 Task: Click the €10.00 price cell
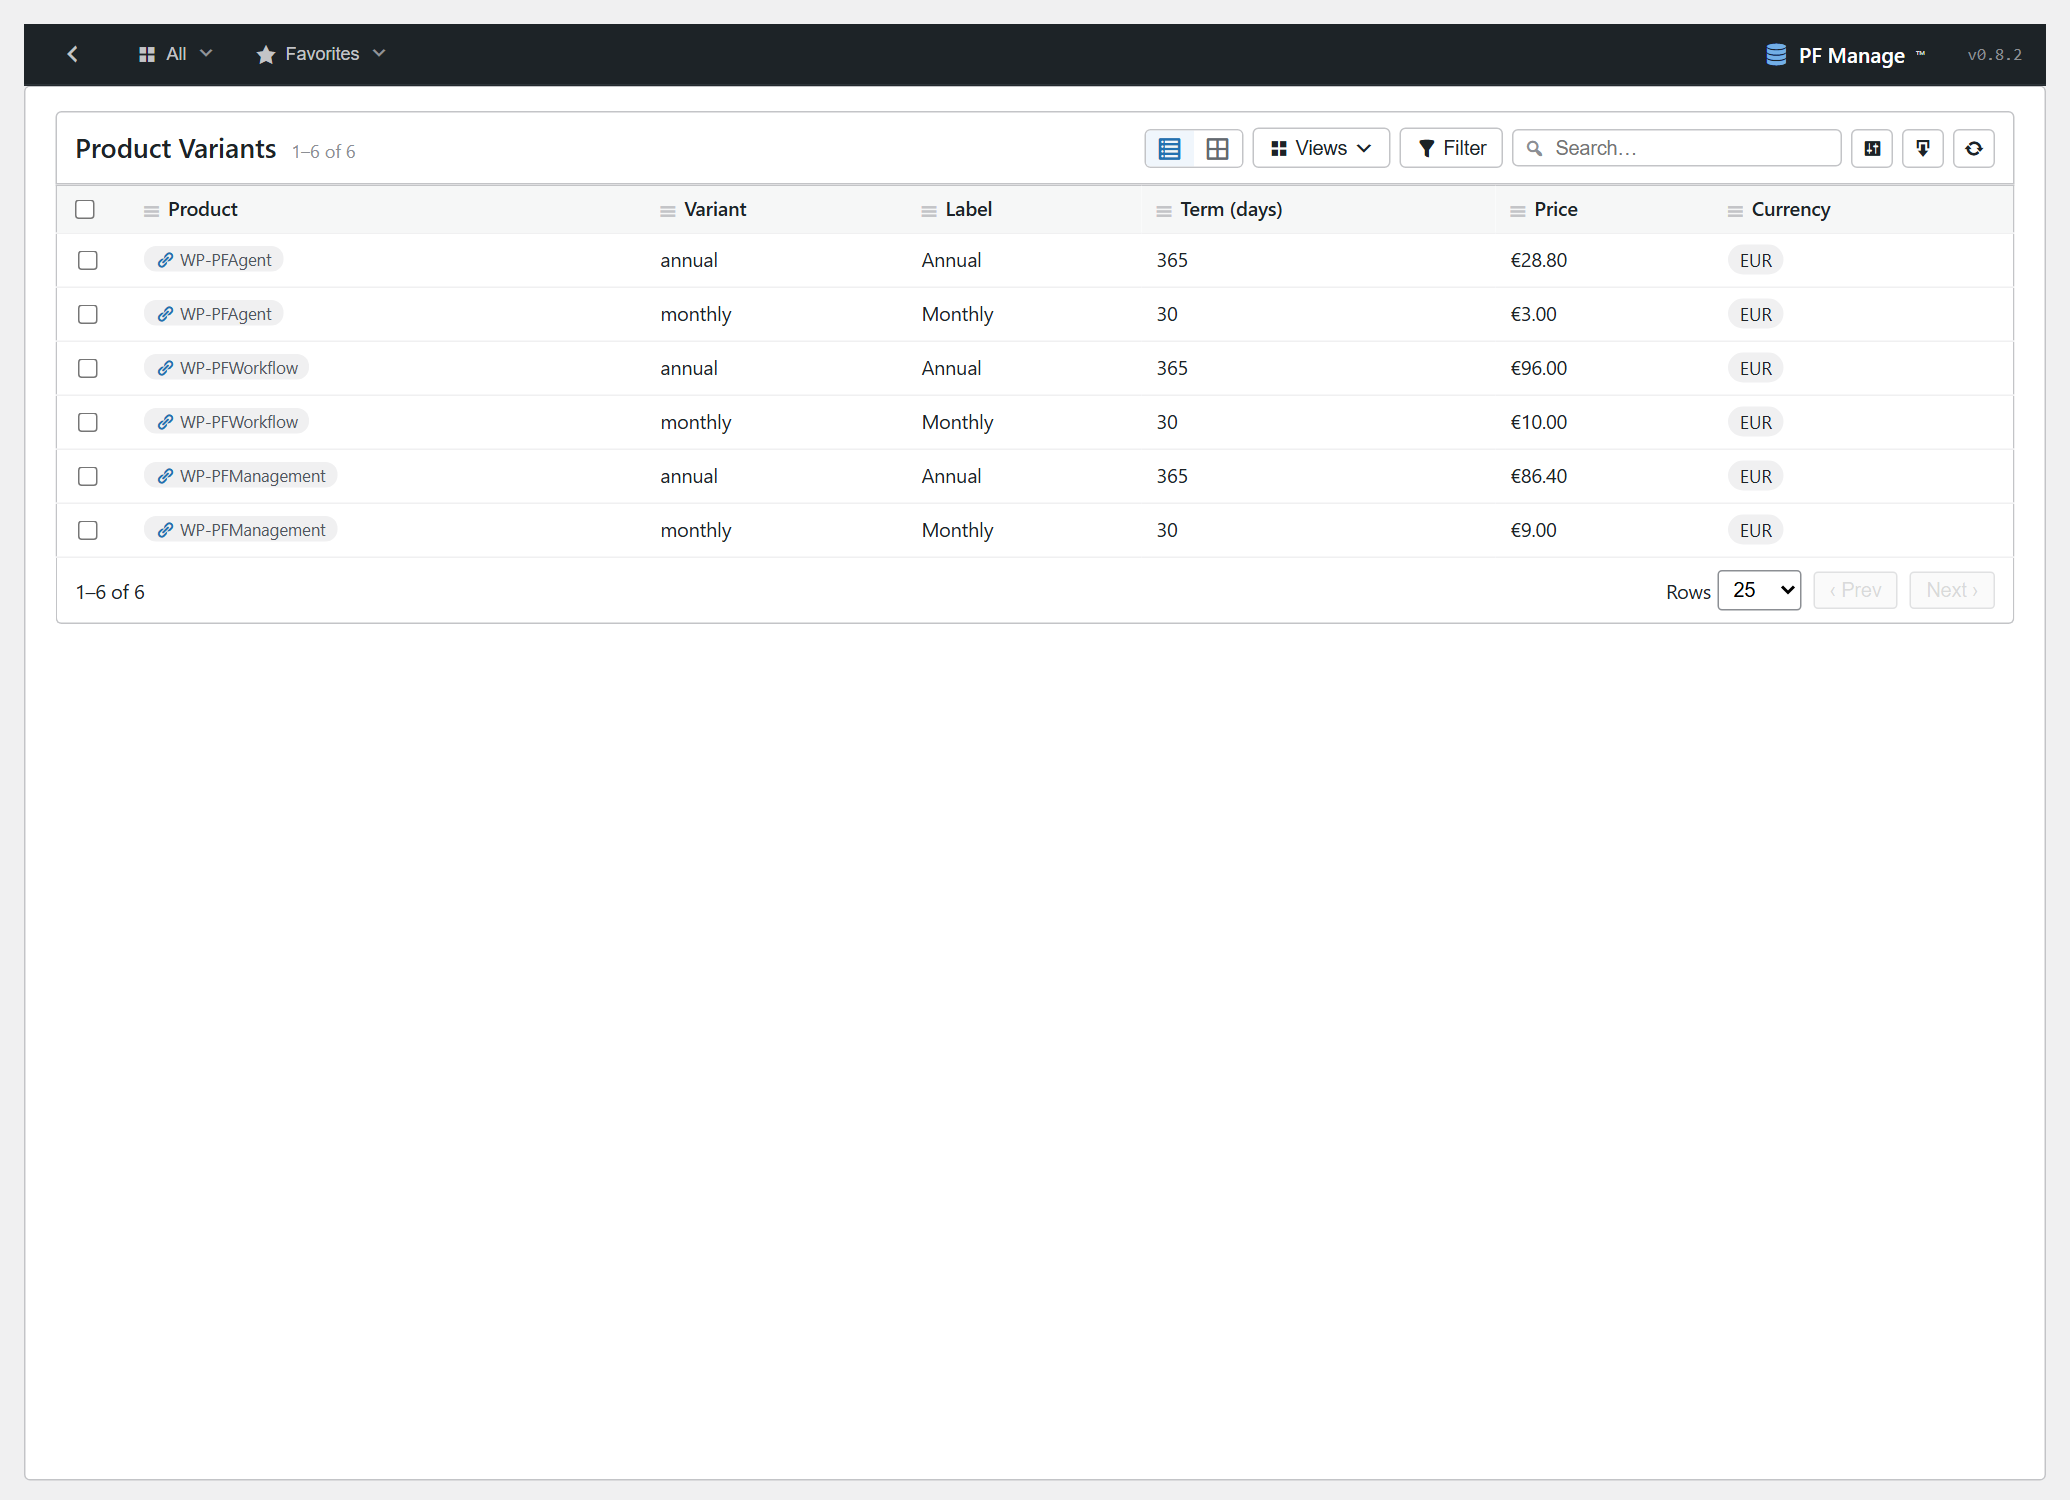(x=1538, y=422)
